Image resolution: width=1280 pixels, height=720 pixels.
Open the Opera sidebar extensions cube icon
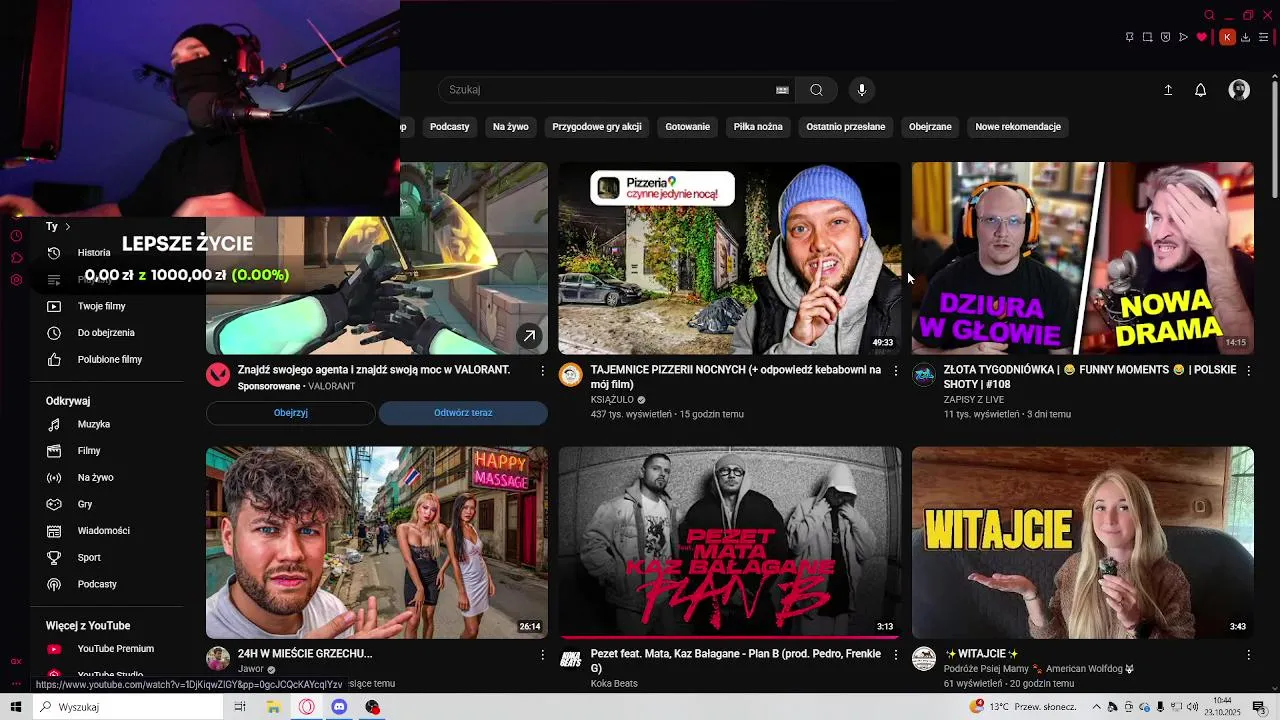(x=16, y=258)
